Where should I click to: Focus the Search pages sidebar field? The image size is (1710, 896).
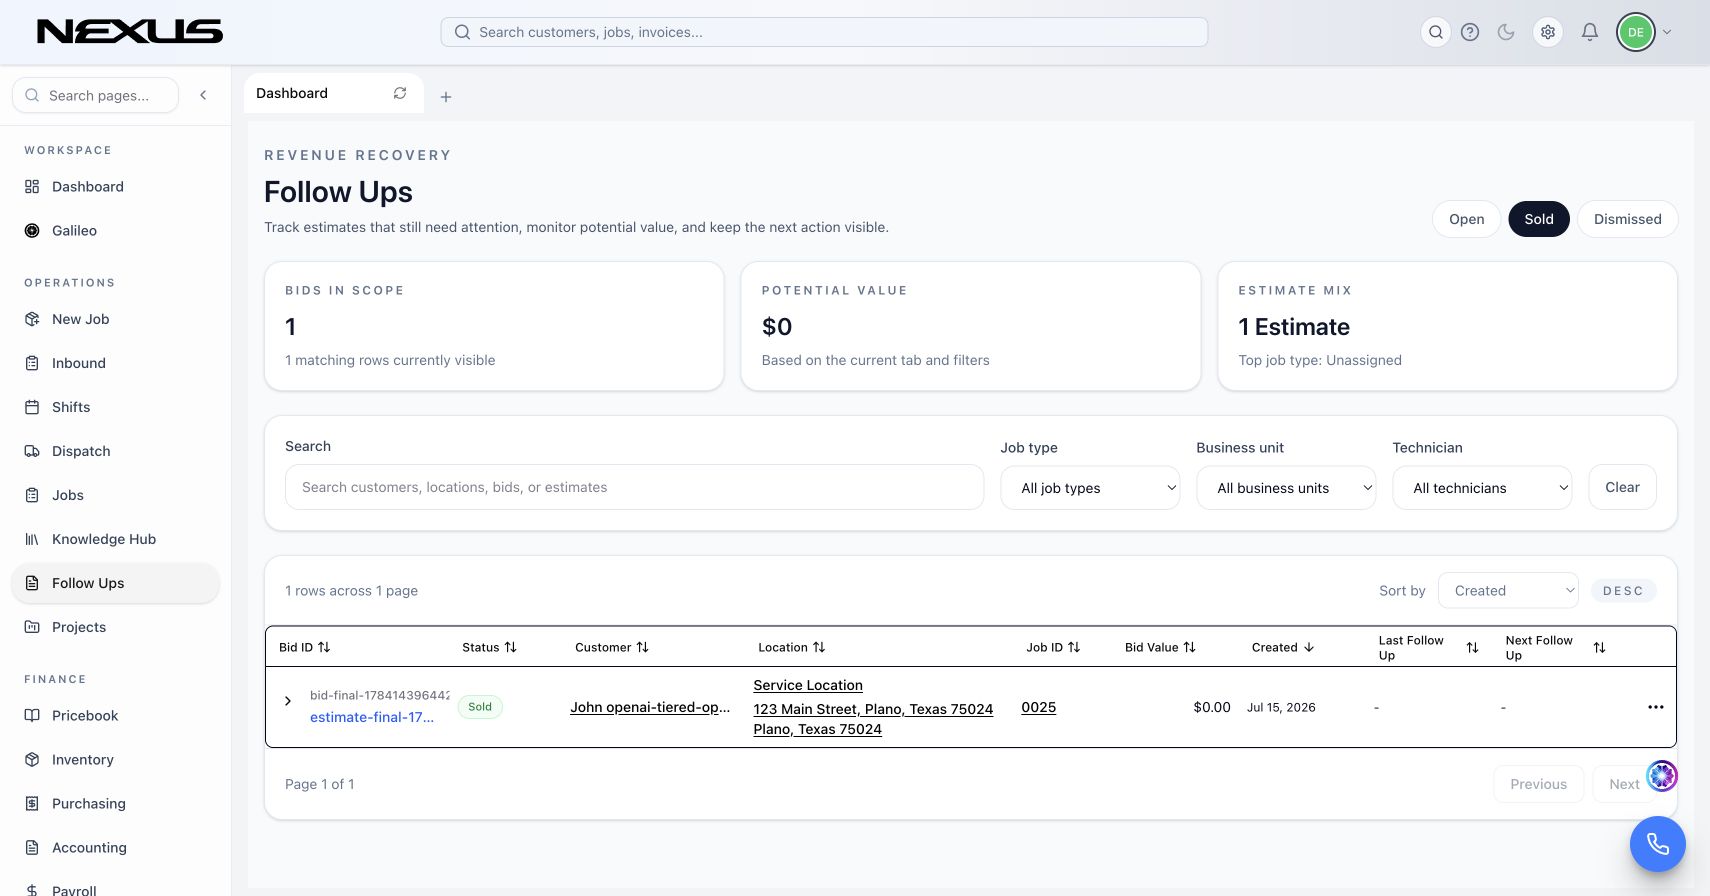(95, 95)
